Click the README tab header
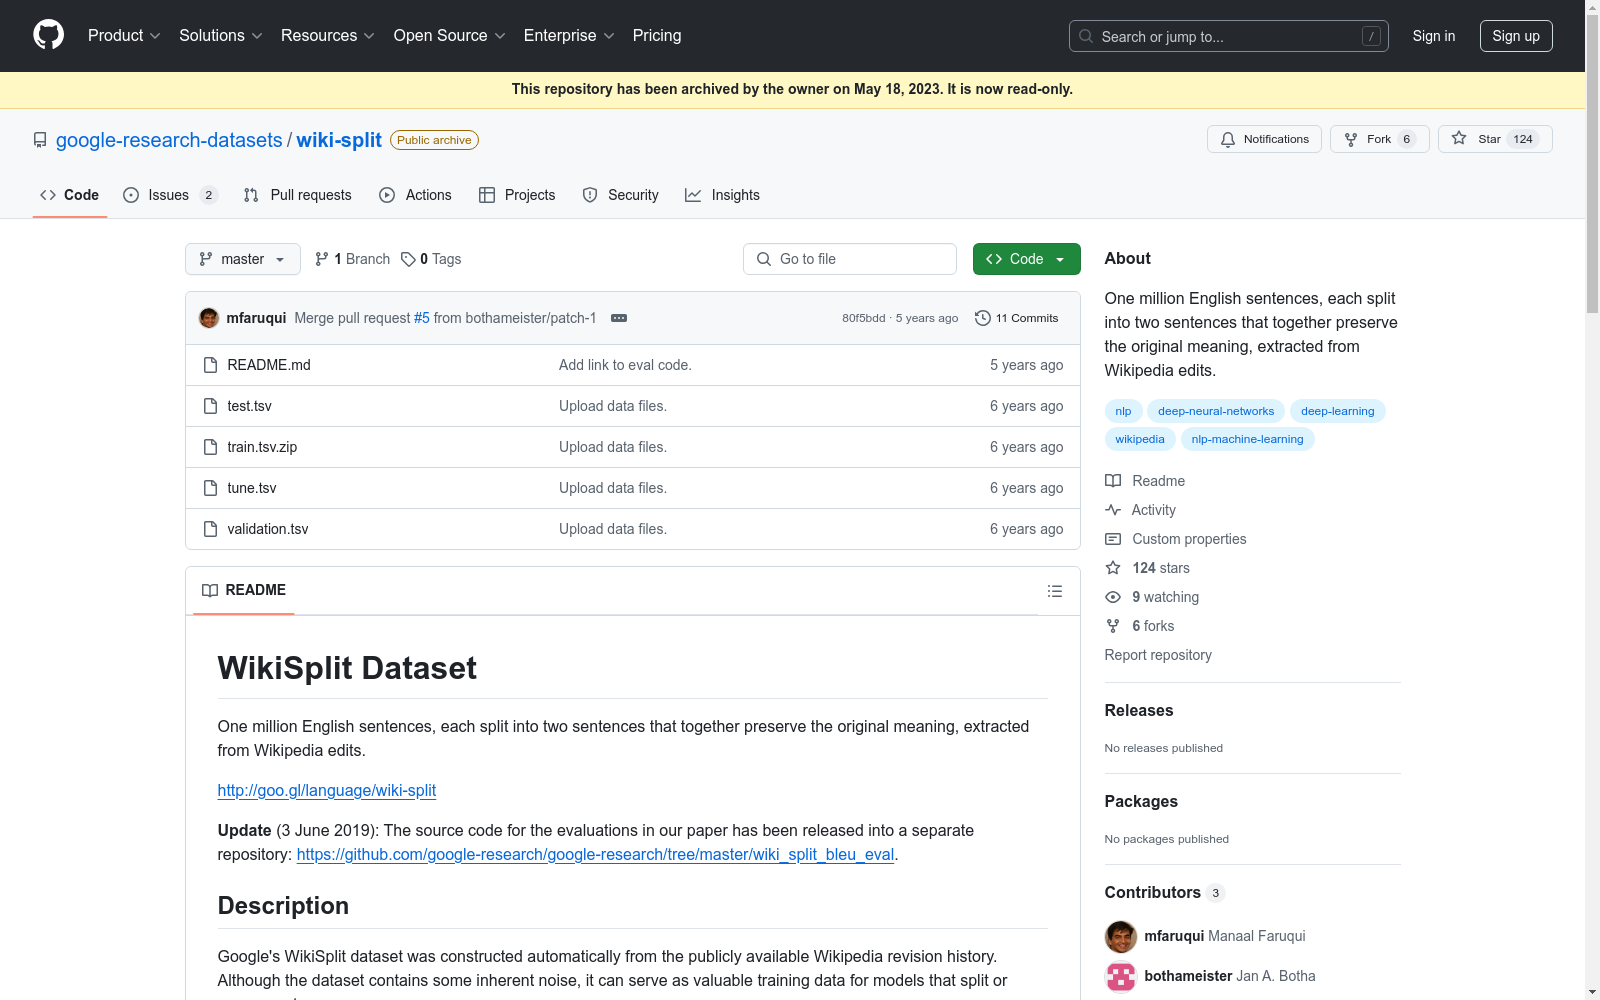Image resolution: width=1600 pixels, height=1000 pixels. pos(244,590)
